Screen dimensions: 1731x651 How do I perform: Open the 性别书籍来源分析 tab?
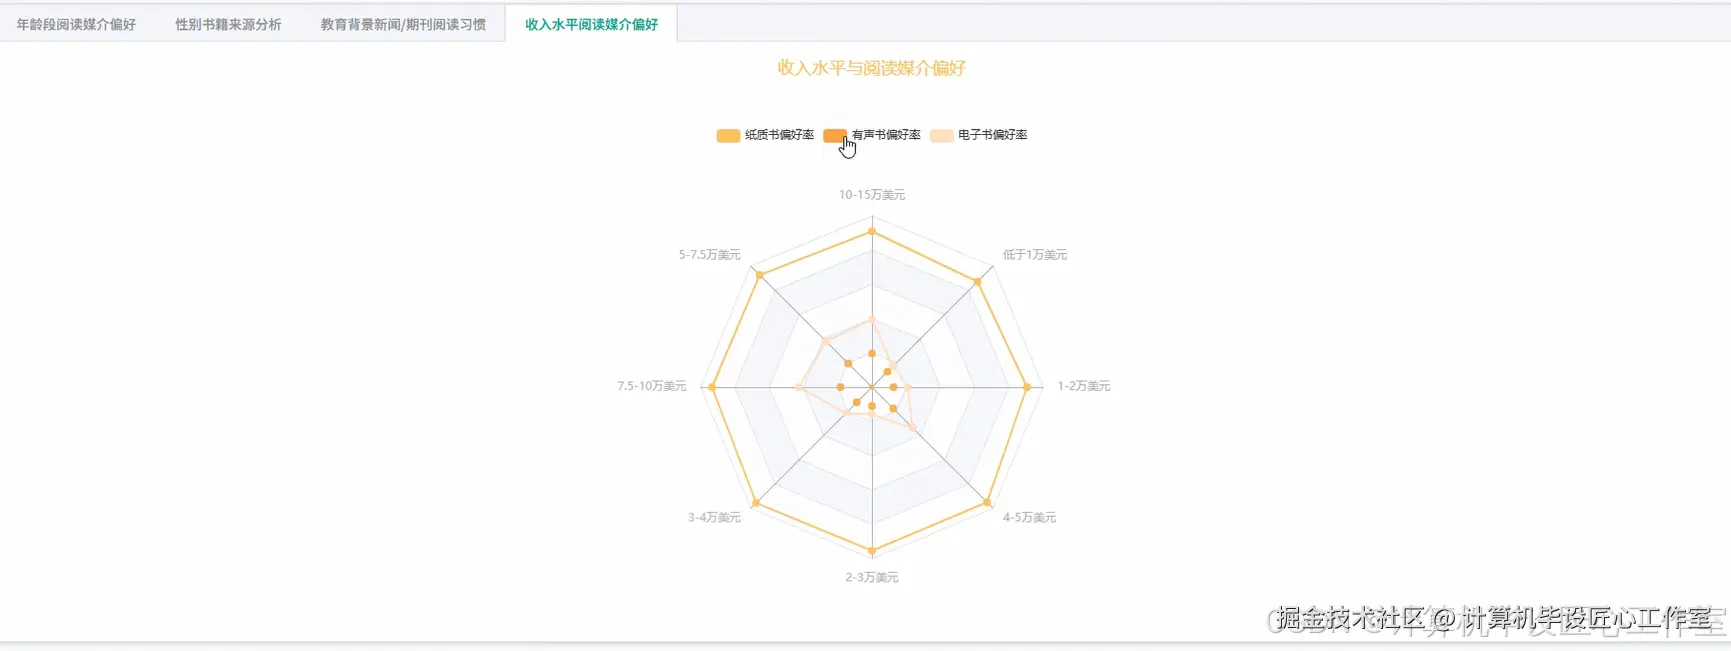coord(228,22)
